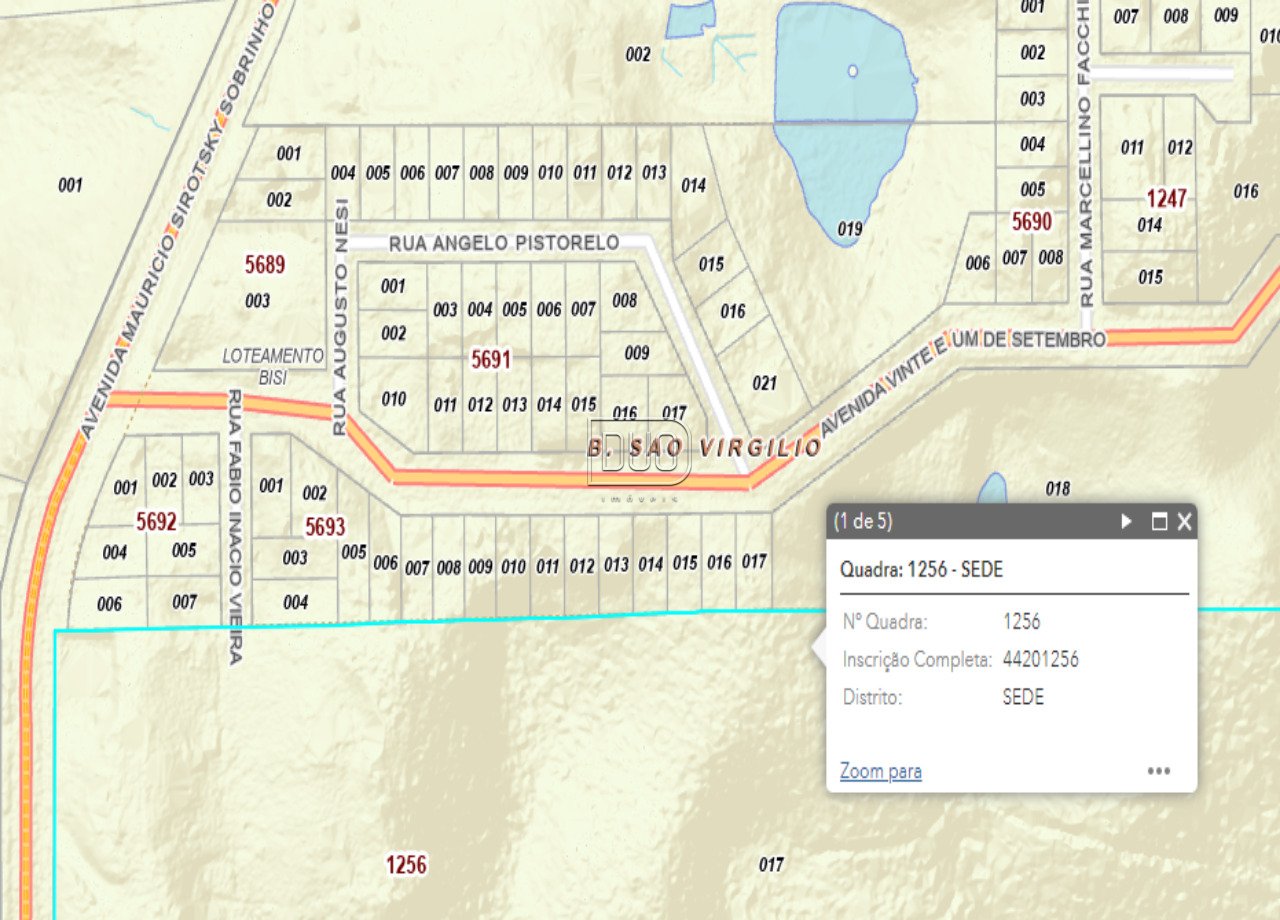Click the Rua Fabio Inacio Vieira label

[x=236, y=527]
